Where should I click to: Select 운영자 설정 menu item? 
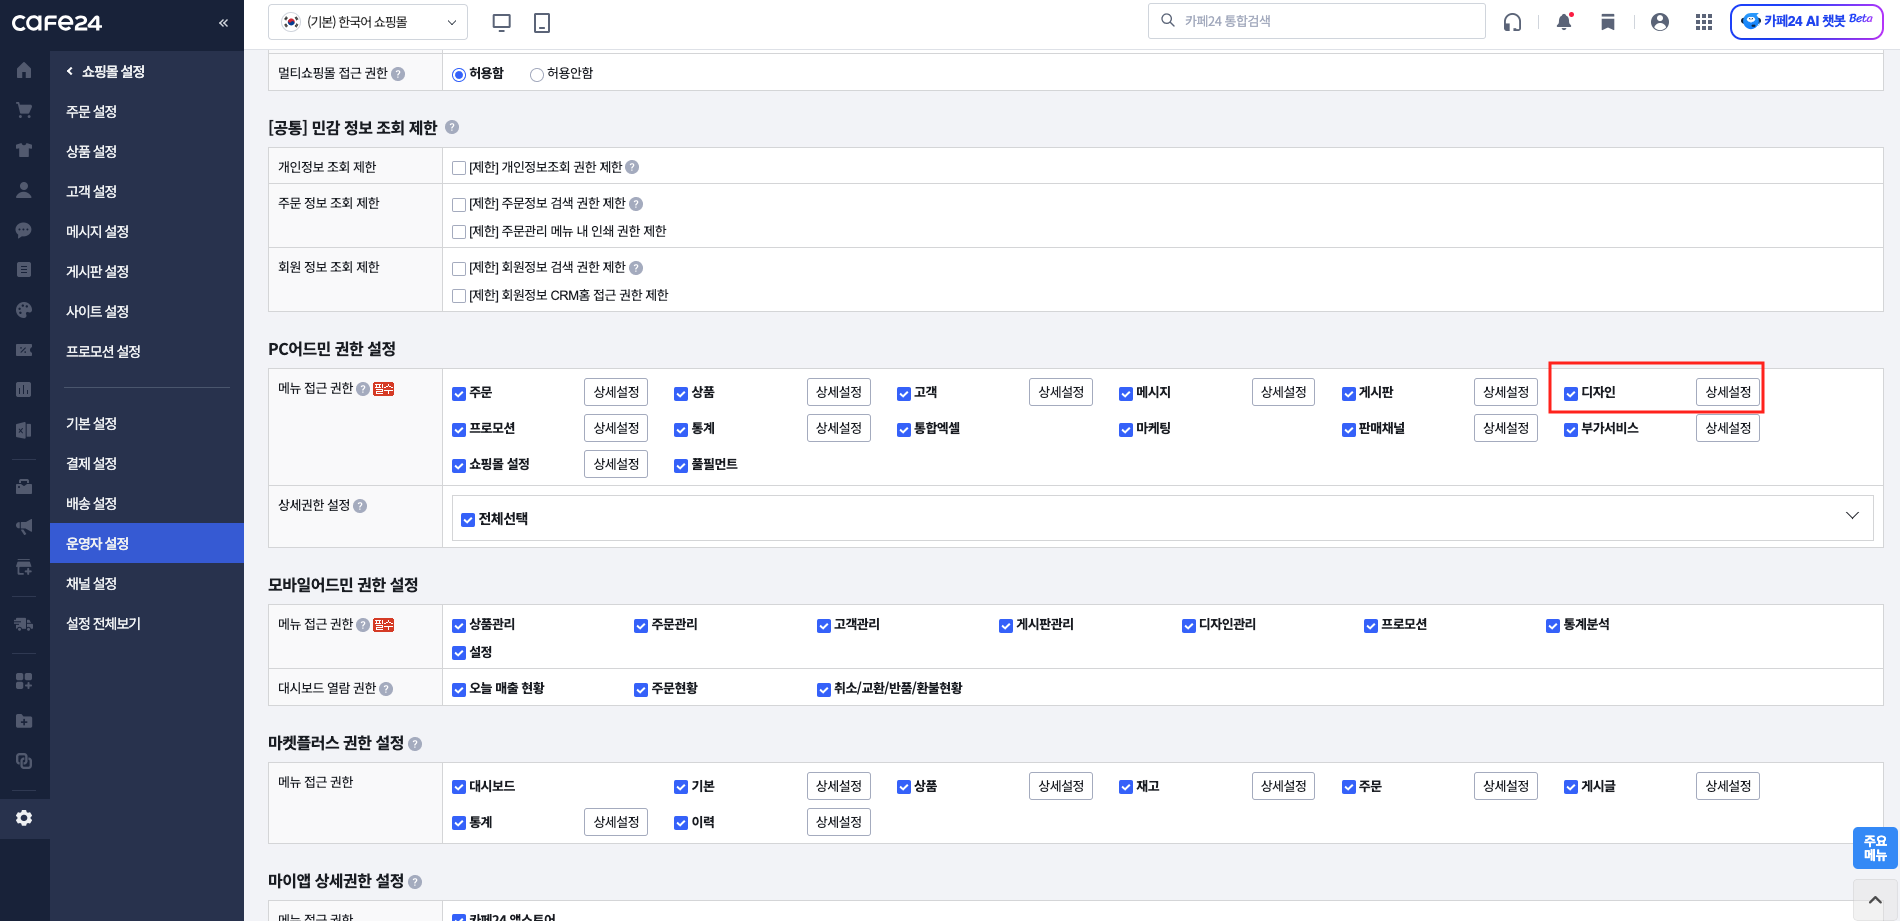pyautogui.click(x=147, y=543)
